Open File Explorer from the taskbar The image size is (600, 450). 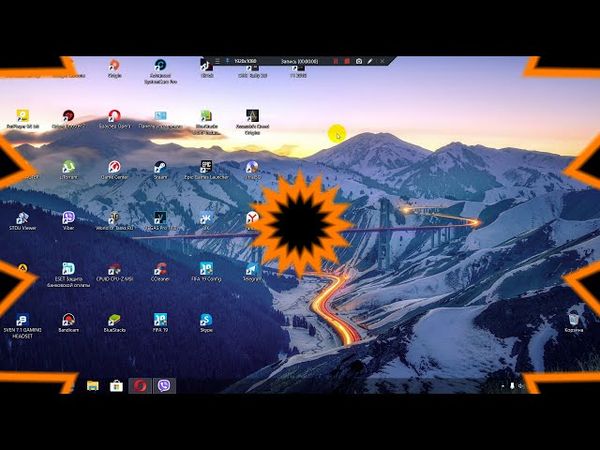pos(92,385)
